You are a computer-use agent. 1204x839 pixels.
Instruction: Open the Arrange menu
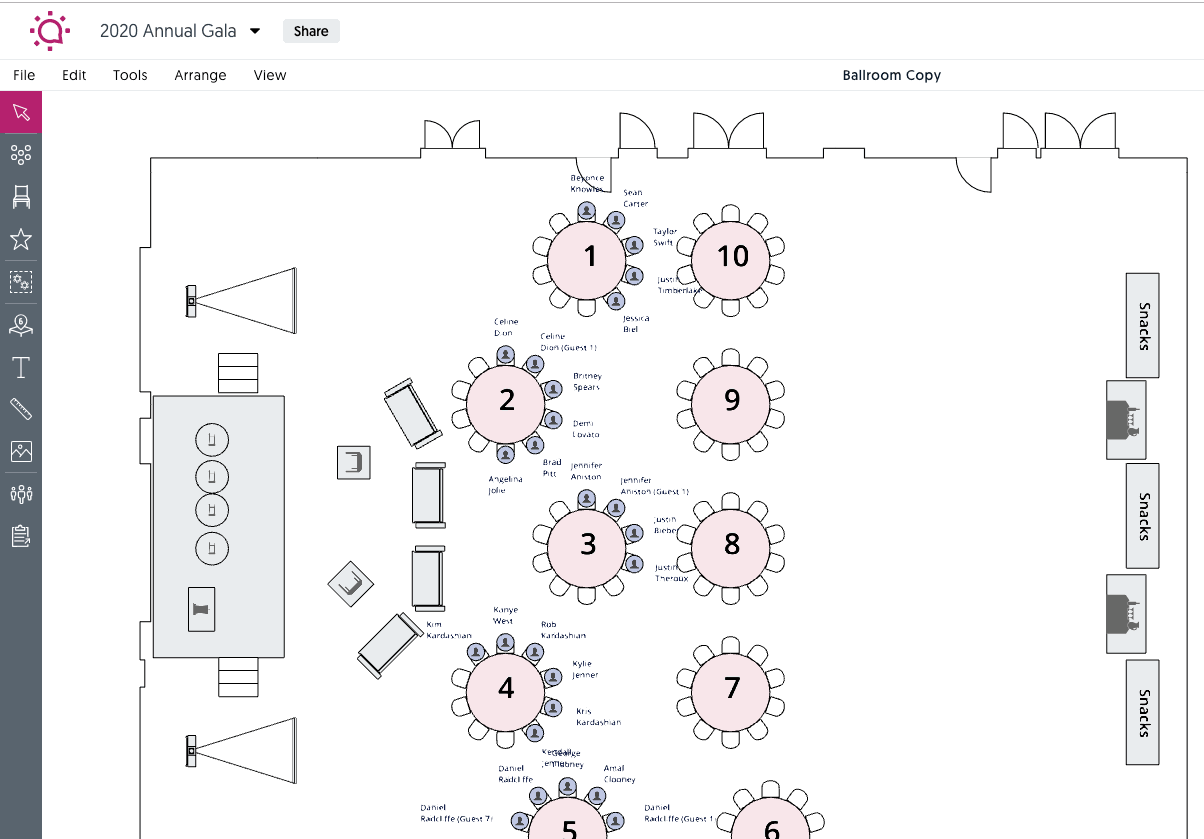click(x=200, y=75)
